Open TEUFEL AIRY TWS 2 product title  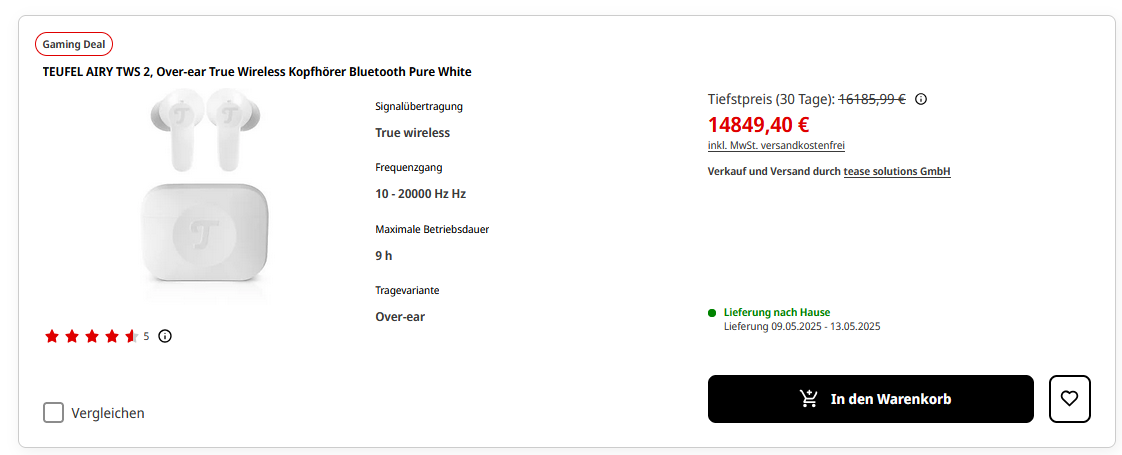257,72
